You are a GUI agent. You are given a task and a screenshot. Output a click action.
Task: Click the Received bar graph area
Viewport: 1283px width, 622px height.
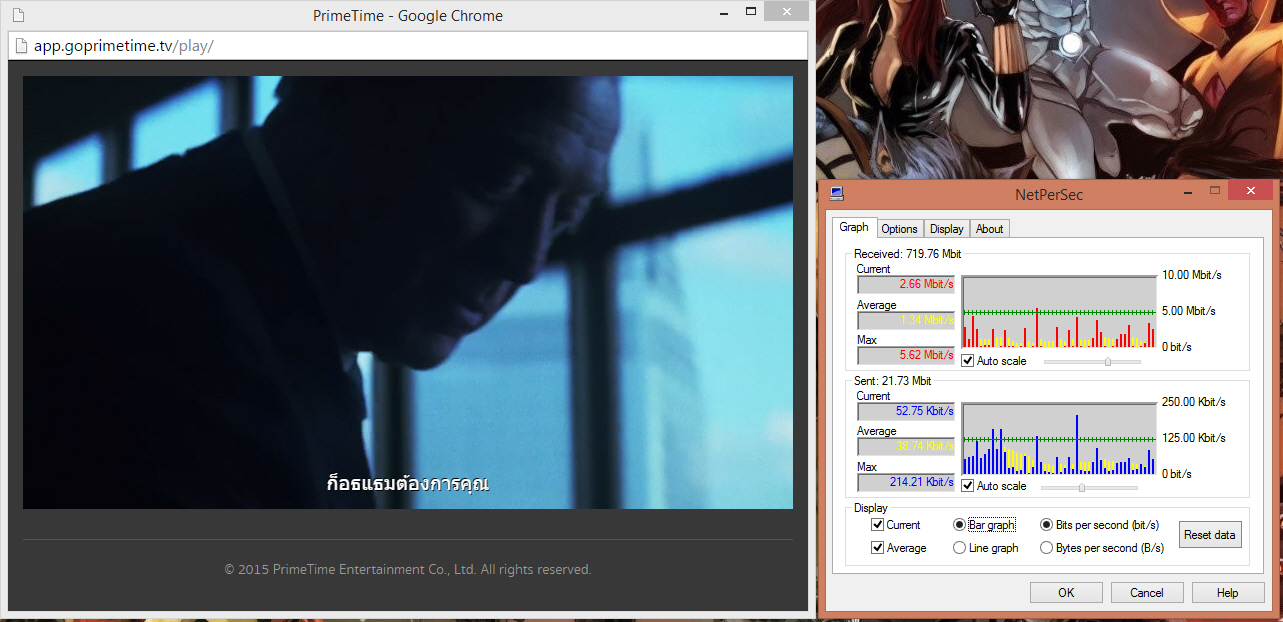pyautogui.click(x=1059, y=312)
